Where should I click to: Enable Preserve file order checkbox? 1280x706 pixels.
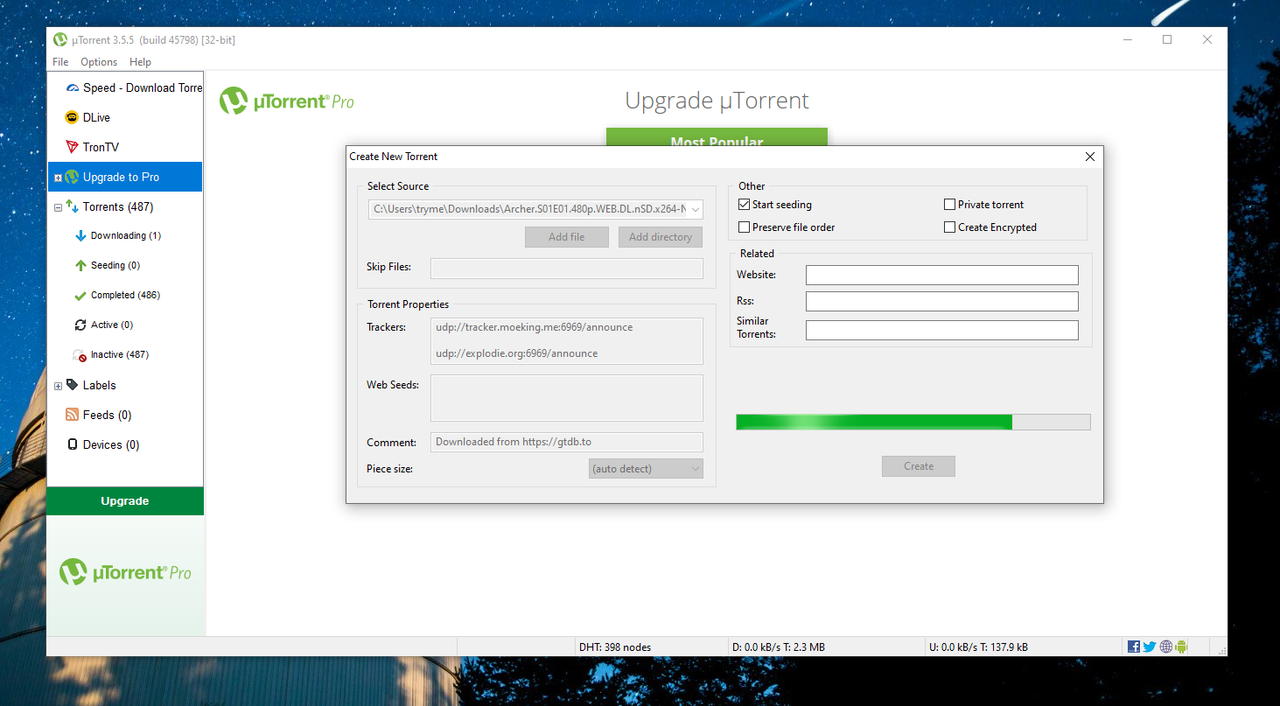(x=744, y=228)
